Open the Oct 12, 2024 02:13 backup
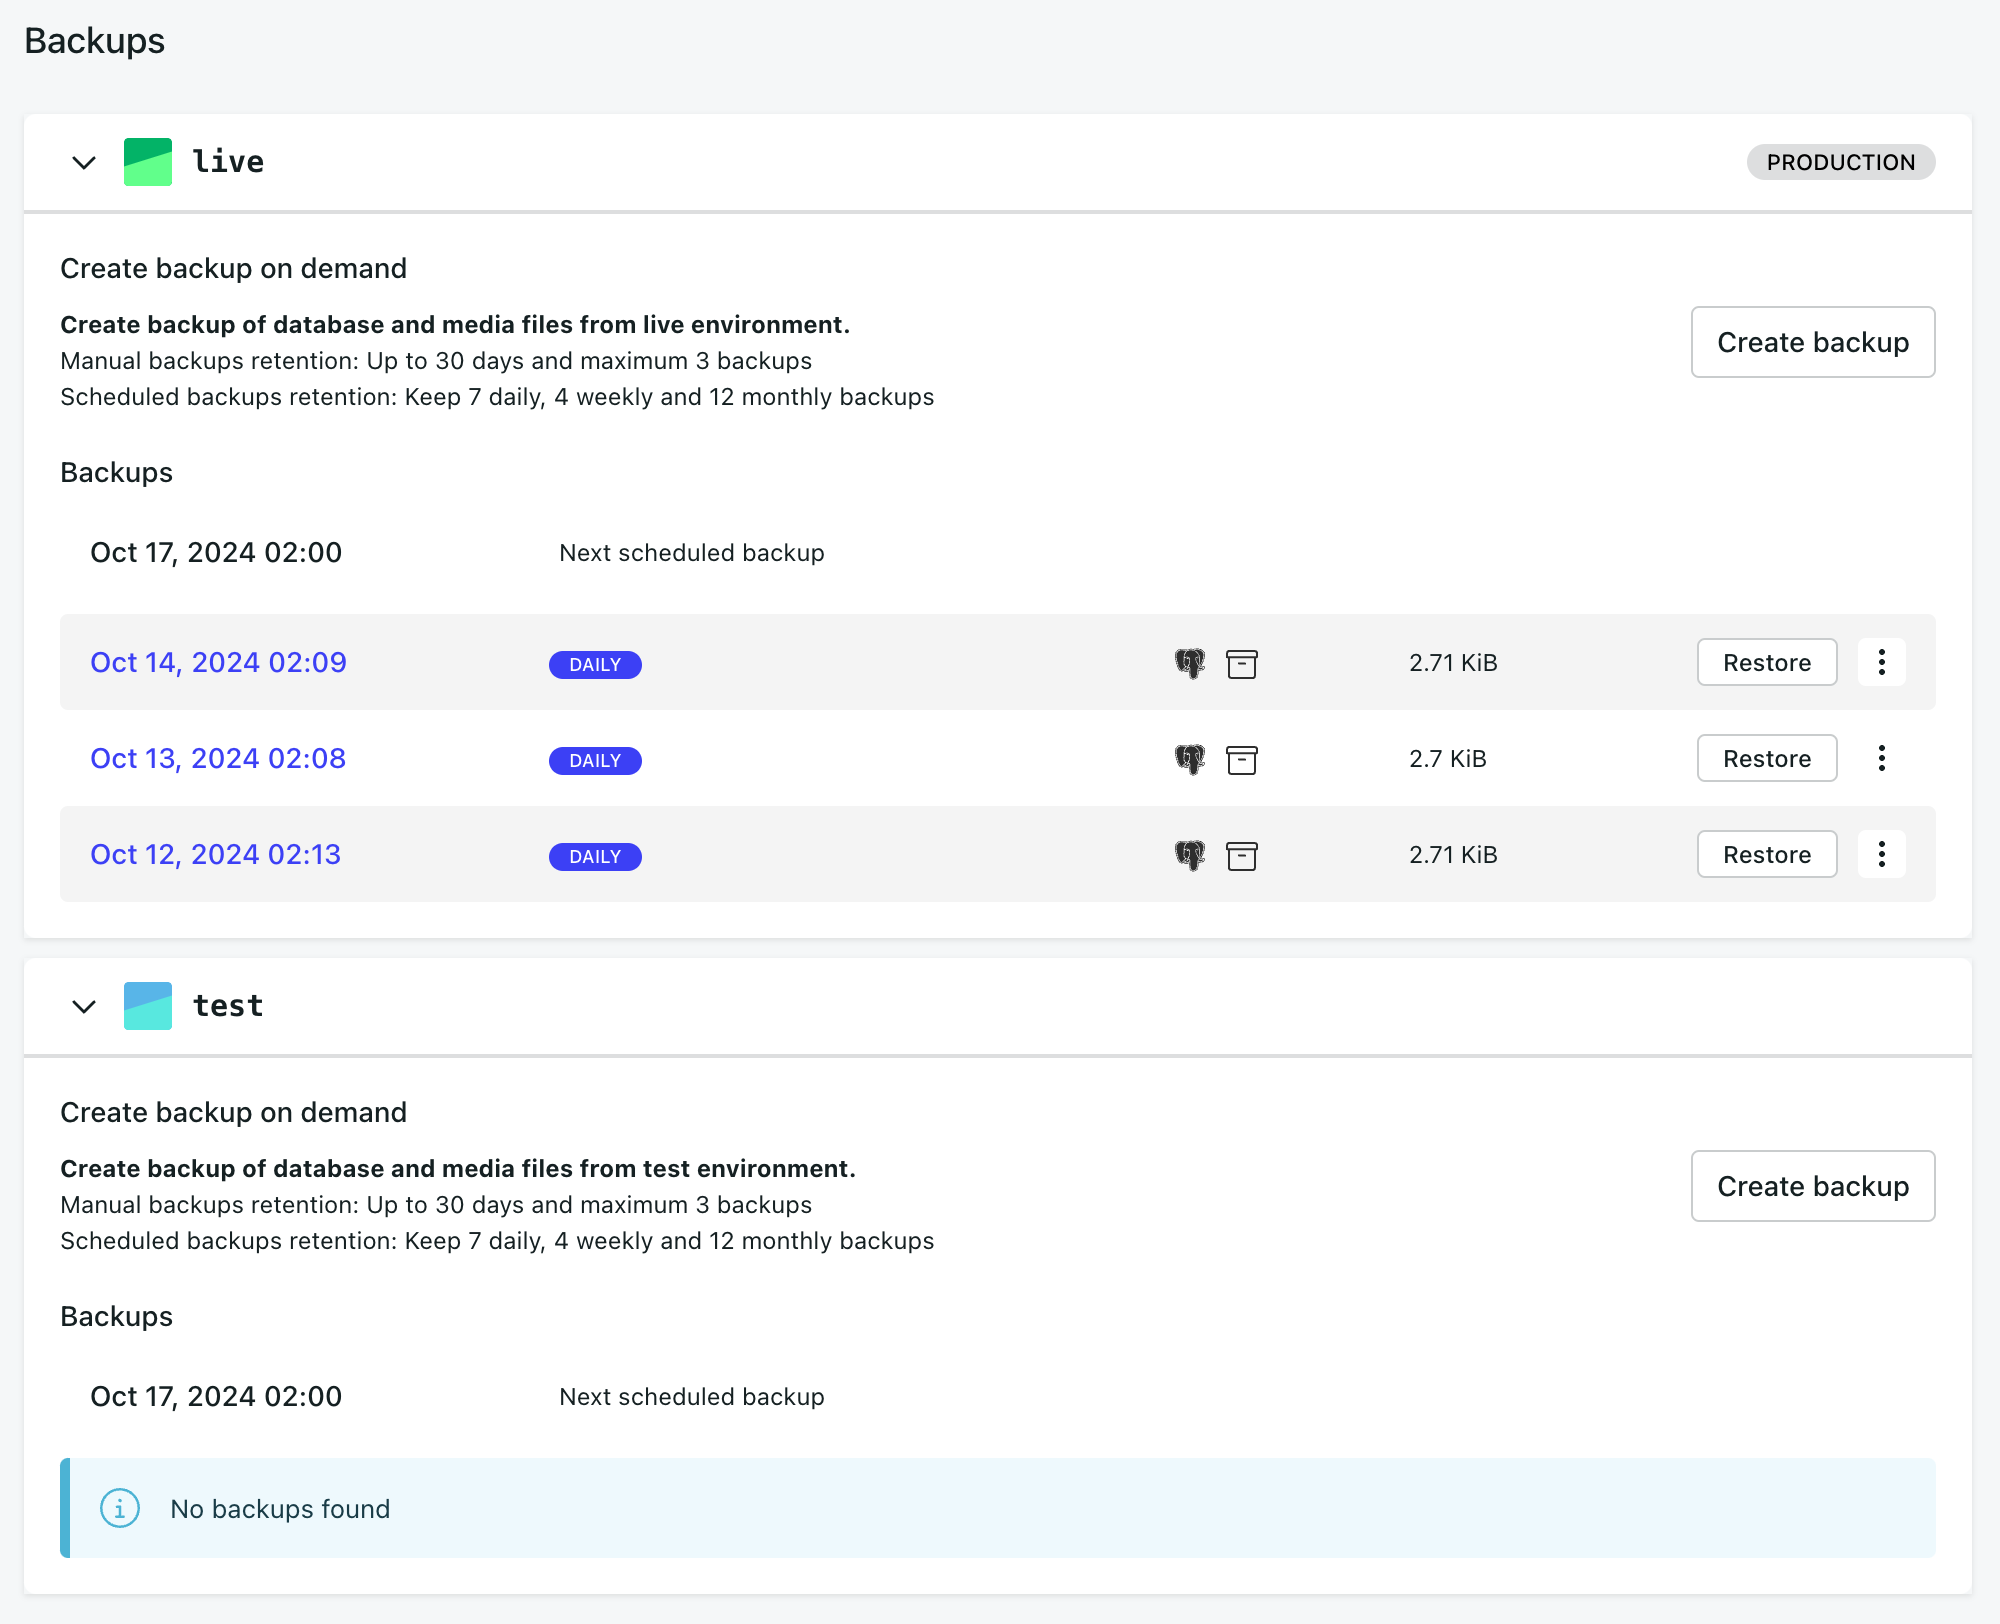Screen dimensions: 2000x1624 coord(215,854)
